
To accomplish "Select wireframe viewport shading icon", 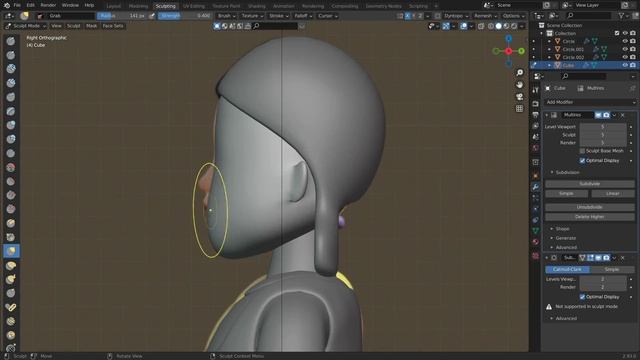I will click(x=491, y=26).
